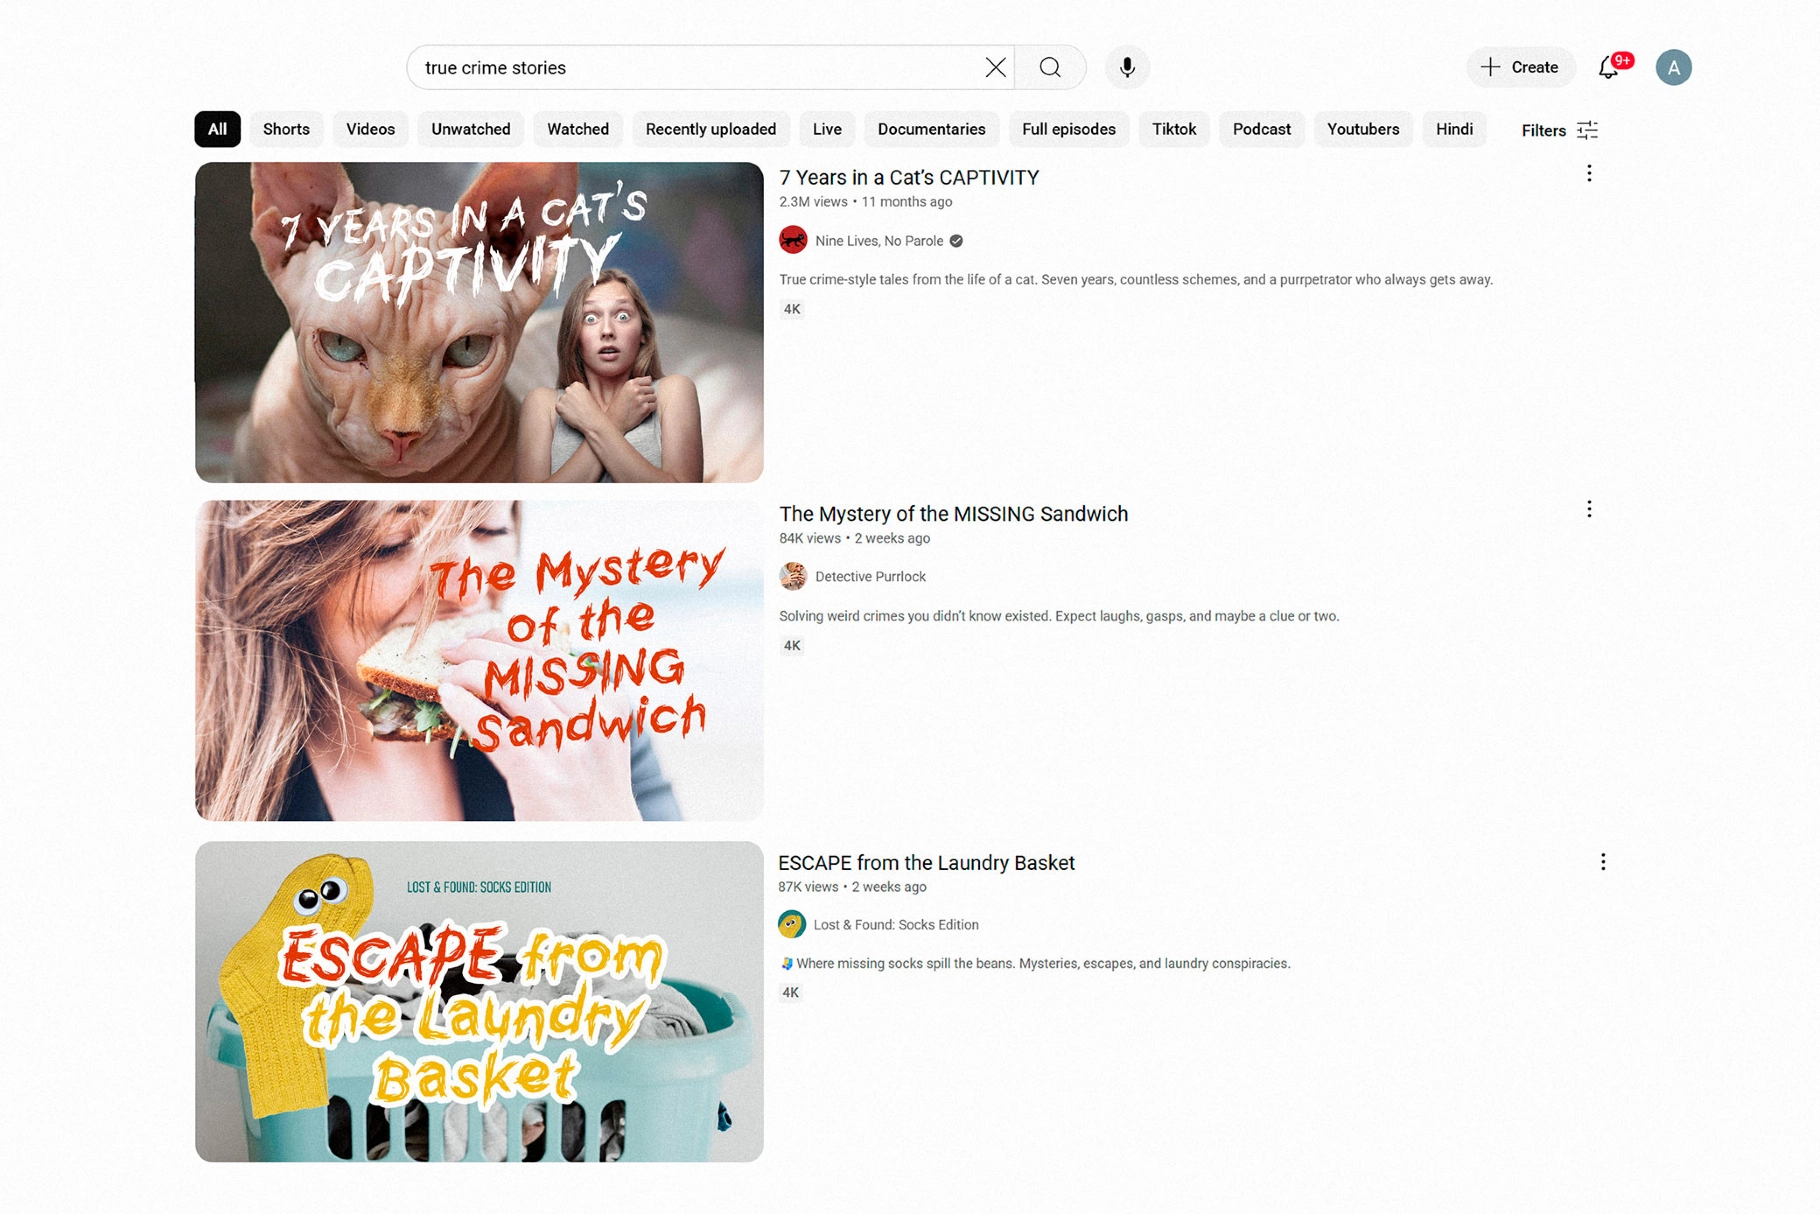Open Nine Lives, No Parole channel avatar
The width and height of the screenshot is (1820, 1214).
click(793, 241)
